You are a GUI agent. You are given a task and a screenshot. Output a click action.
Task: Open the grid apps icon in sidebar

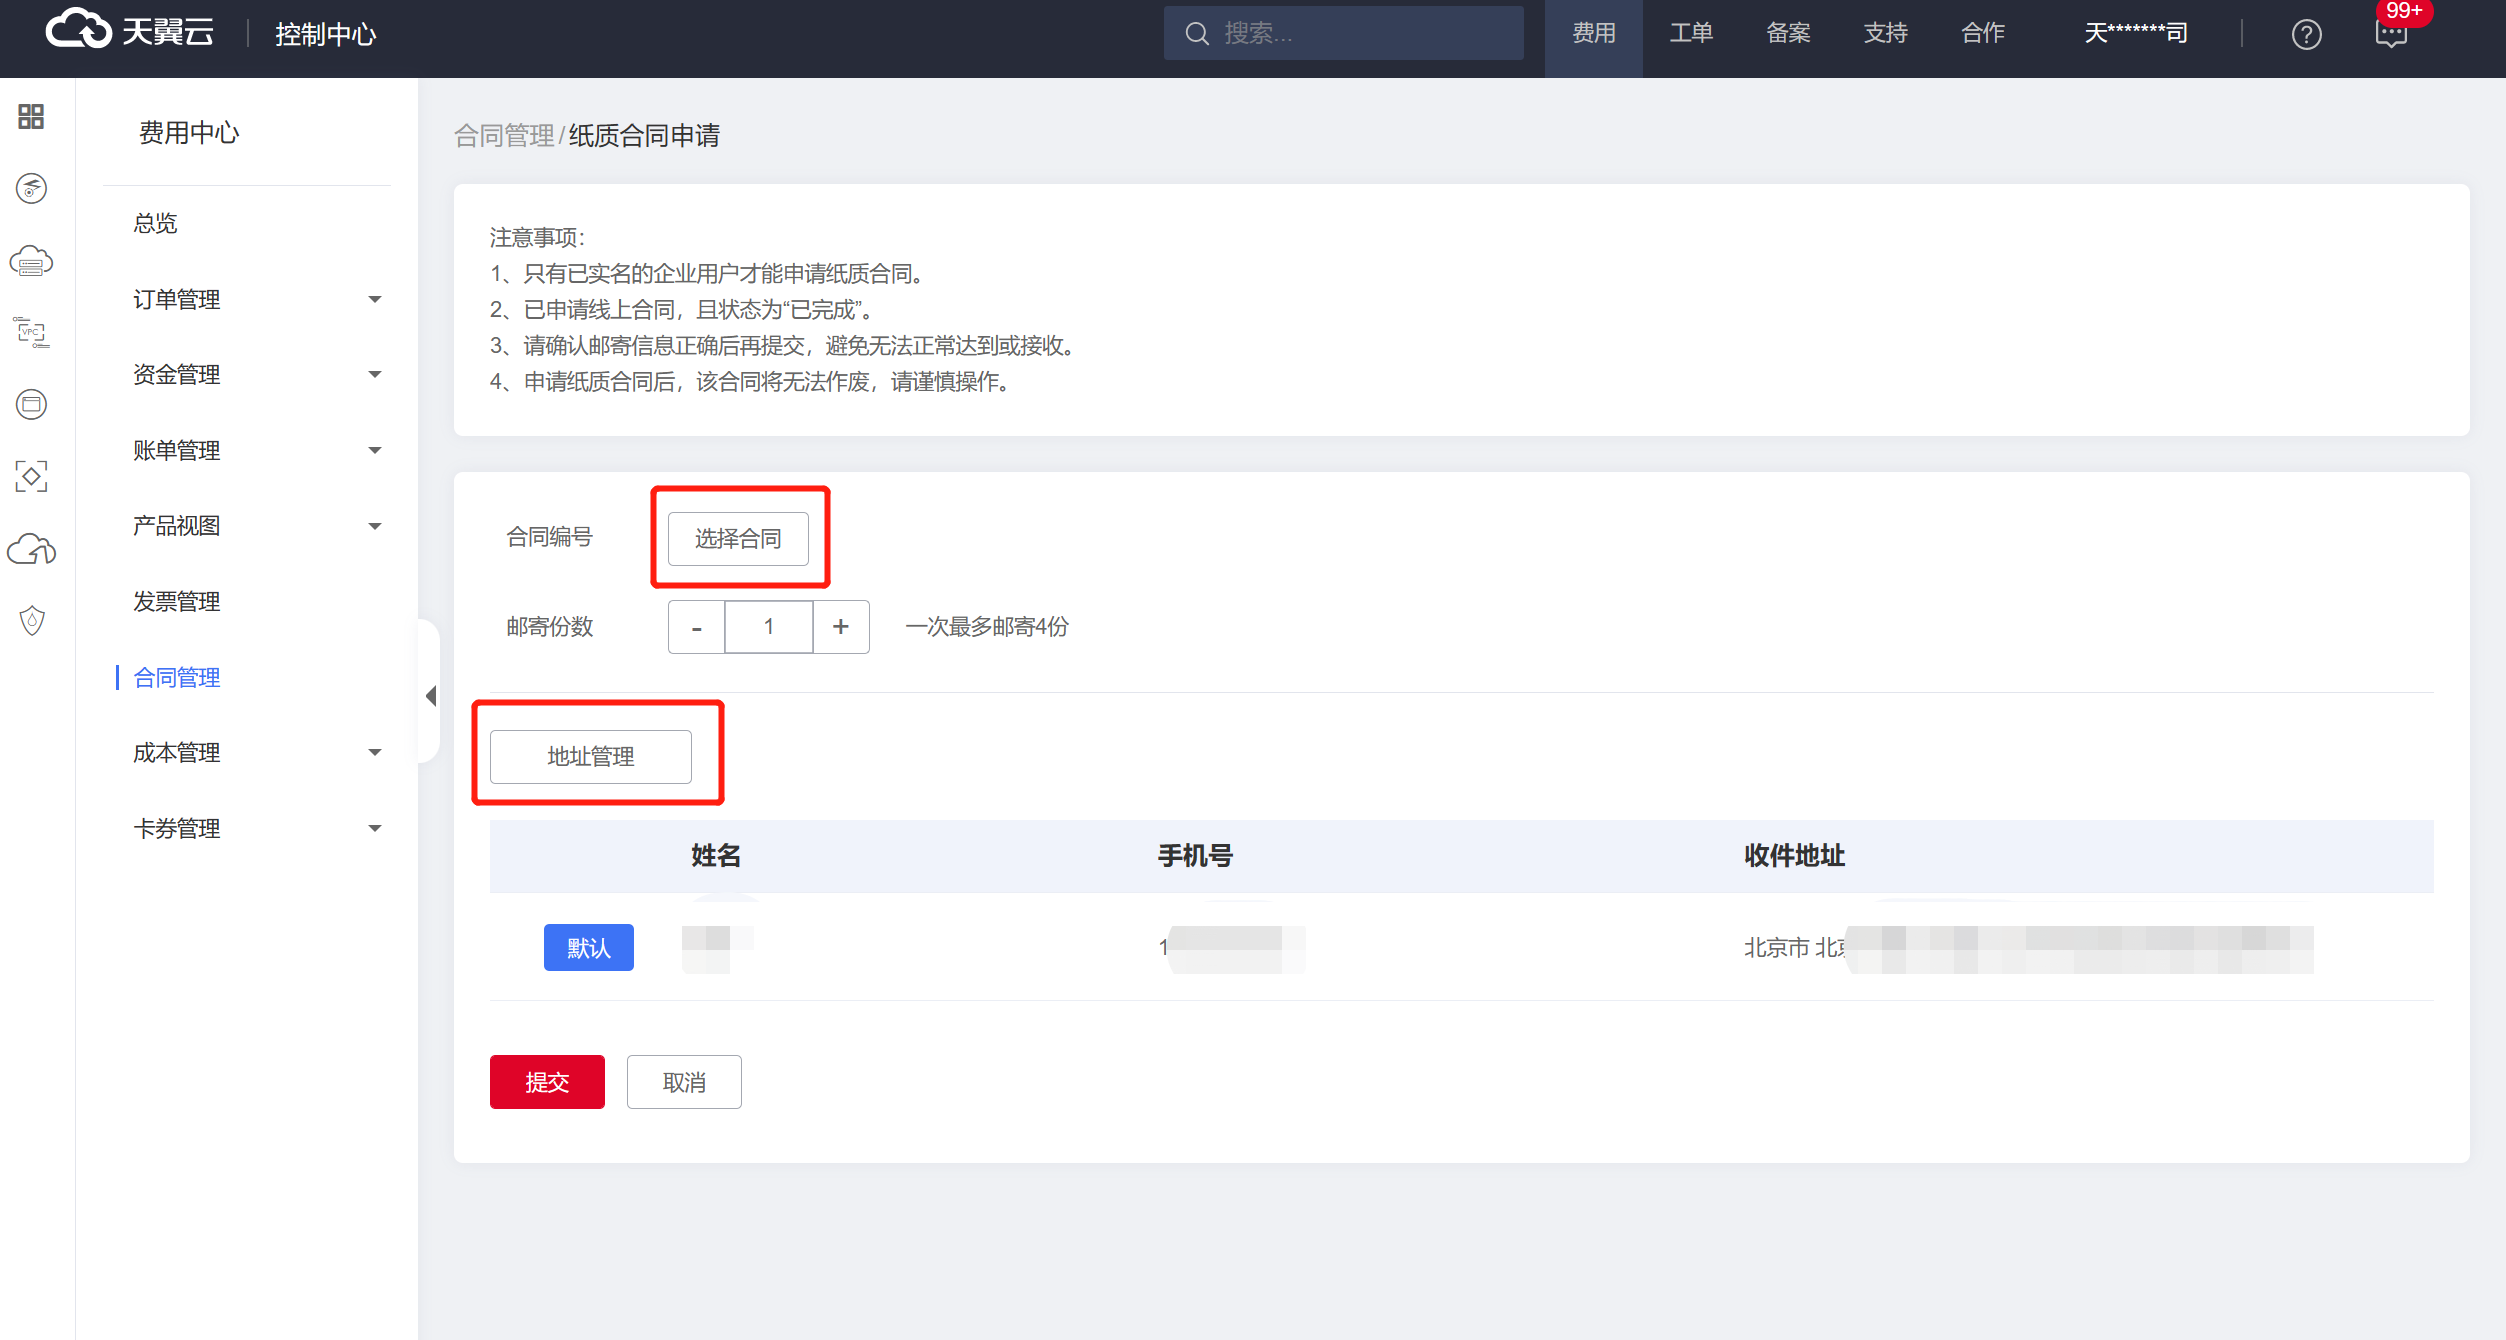point(31,117)
